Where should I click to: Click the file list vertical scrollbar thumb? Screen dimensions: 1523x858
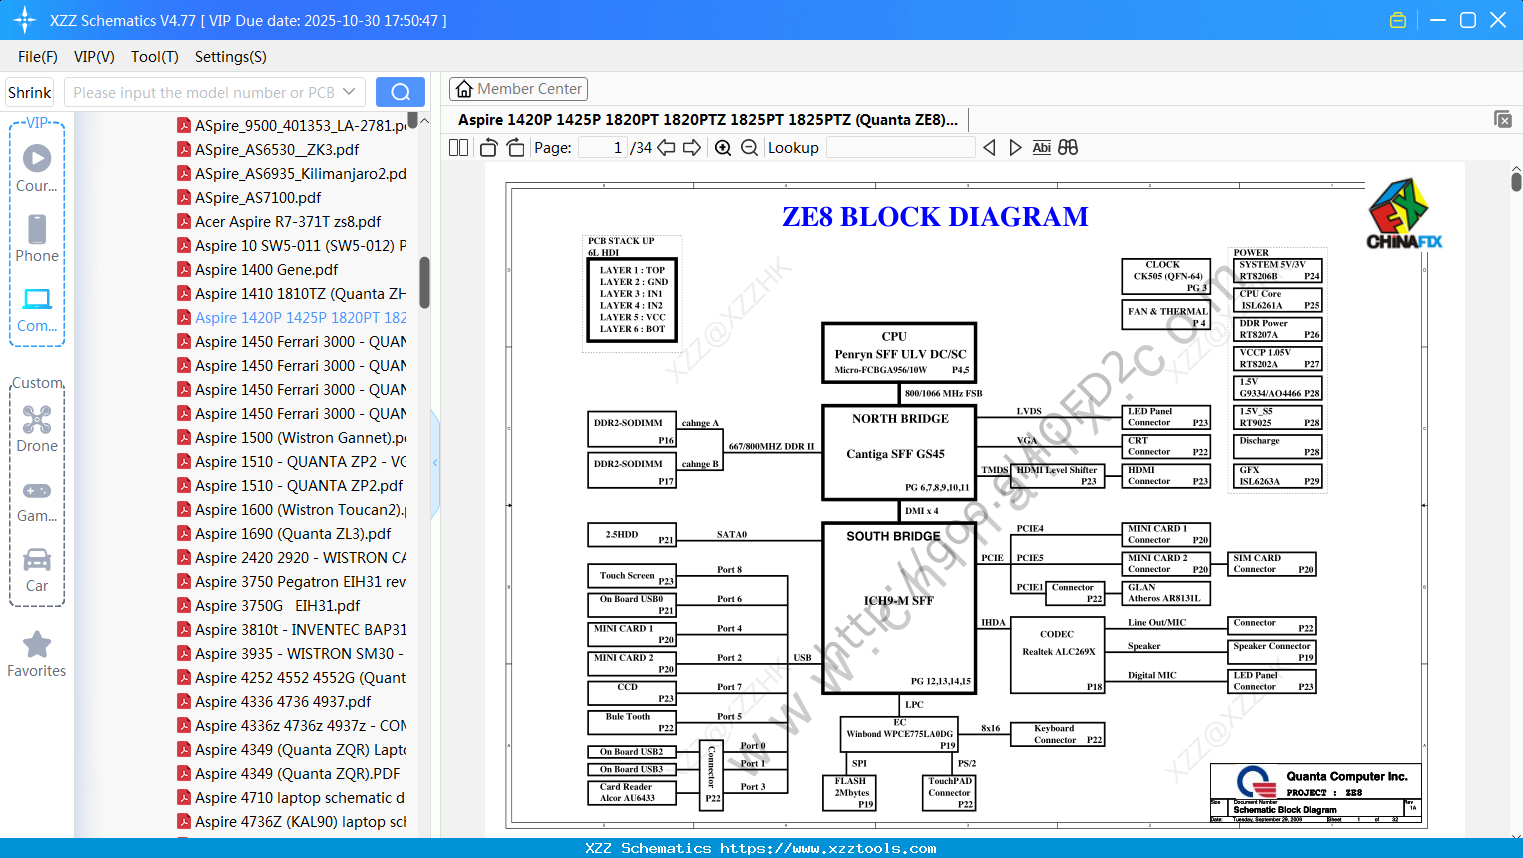(x=424, y=283)
